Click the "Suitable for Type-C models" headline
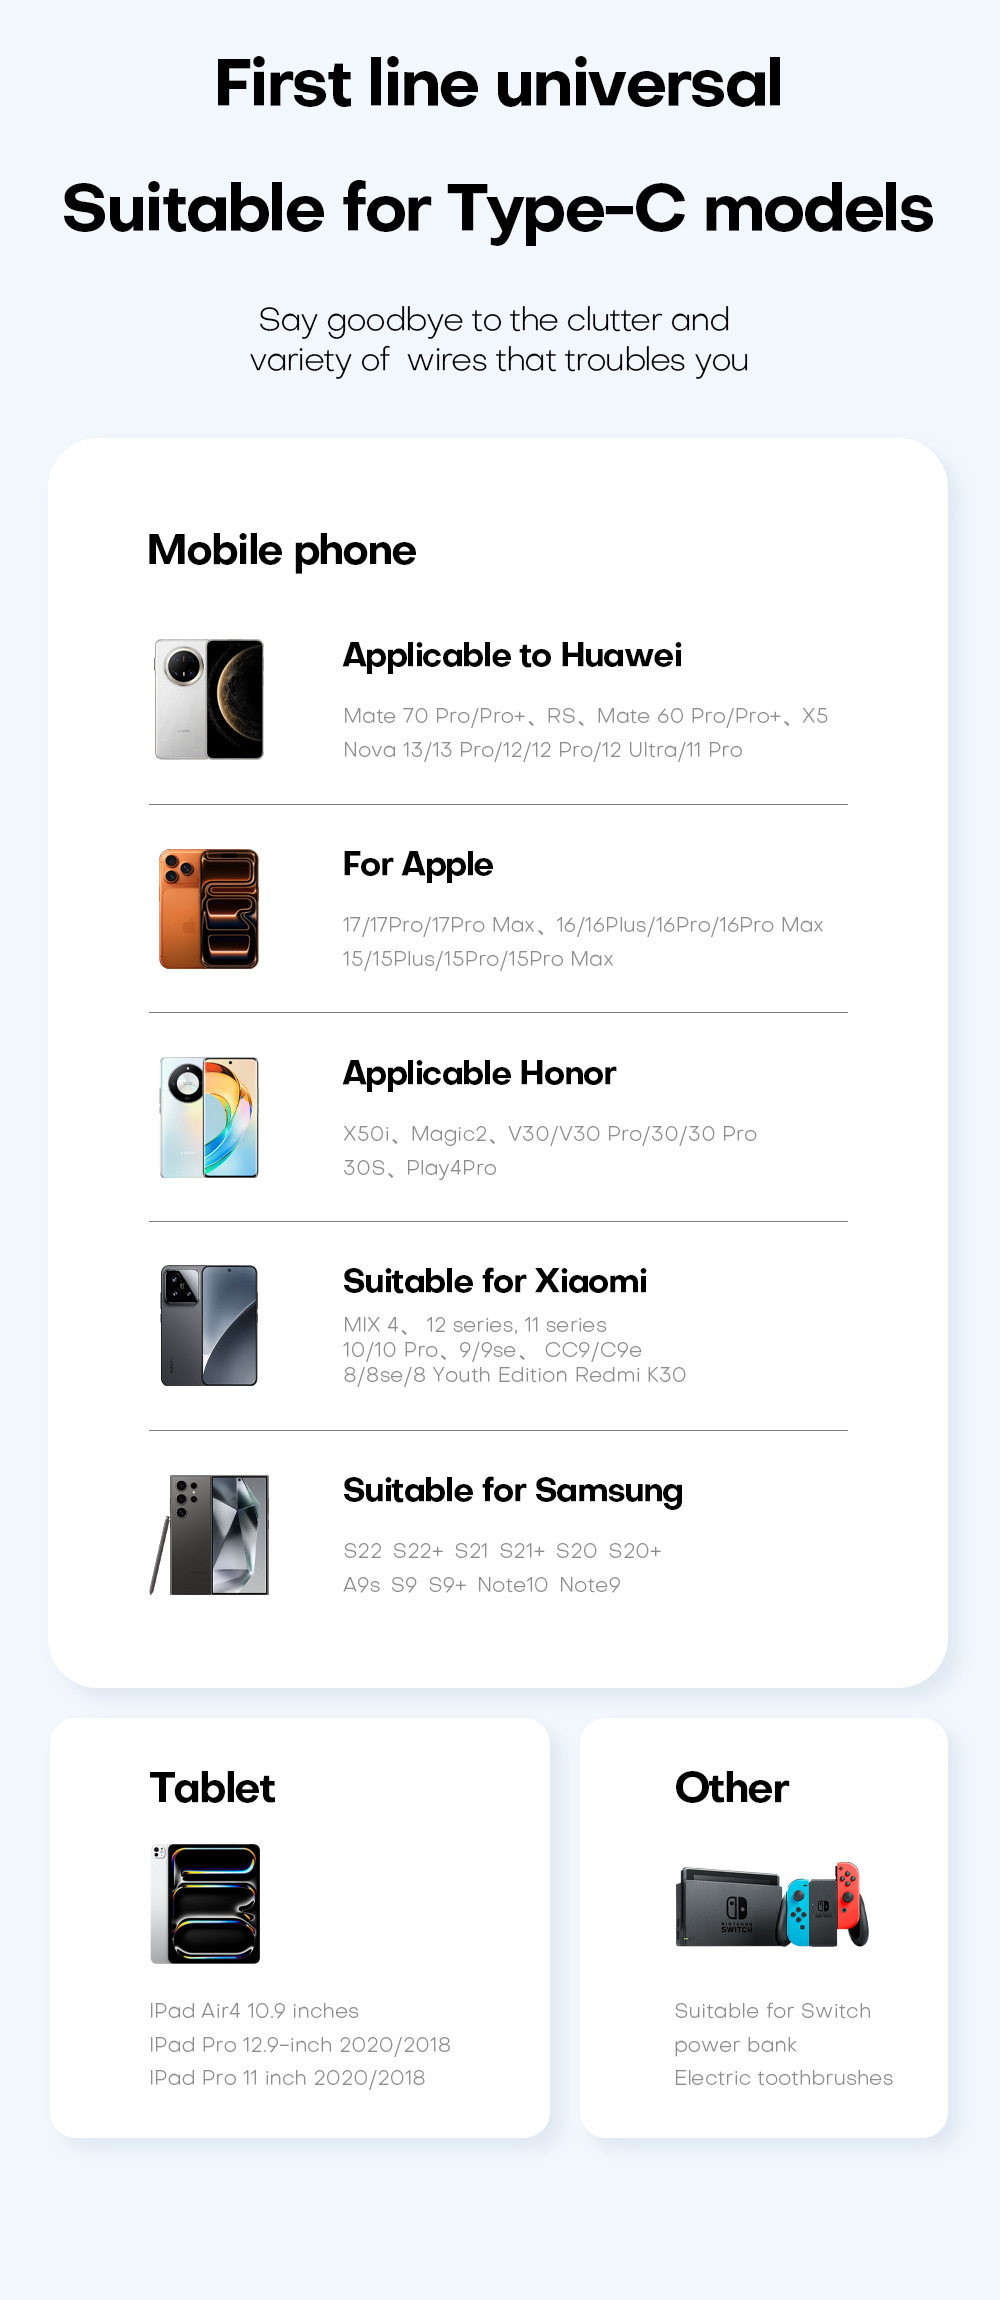This screenshot has height=2300, width=1000. coord(498,208)
